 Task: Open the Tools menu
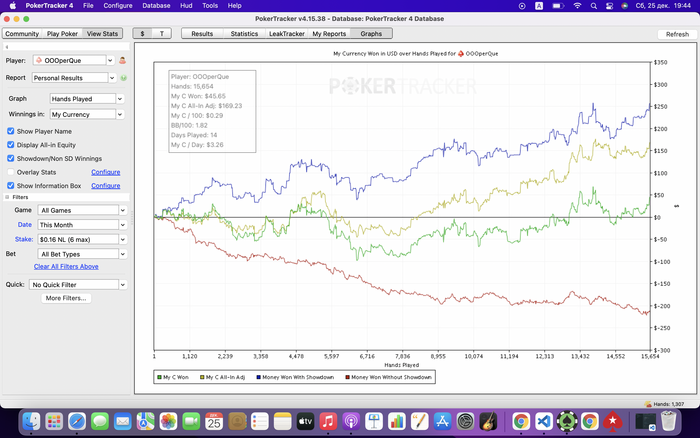pyautogui.click(x=210, y=6)
